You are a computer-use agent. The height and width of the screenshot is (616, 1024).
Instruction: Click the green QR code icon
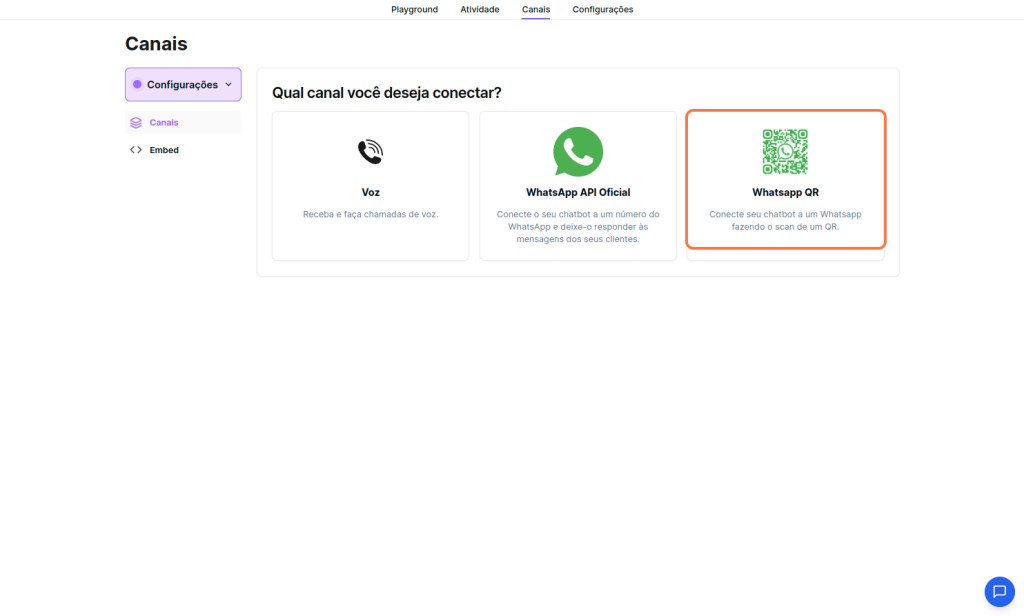click(x=785, y=151)
